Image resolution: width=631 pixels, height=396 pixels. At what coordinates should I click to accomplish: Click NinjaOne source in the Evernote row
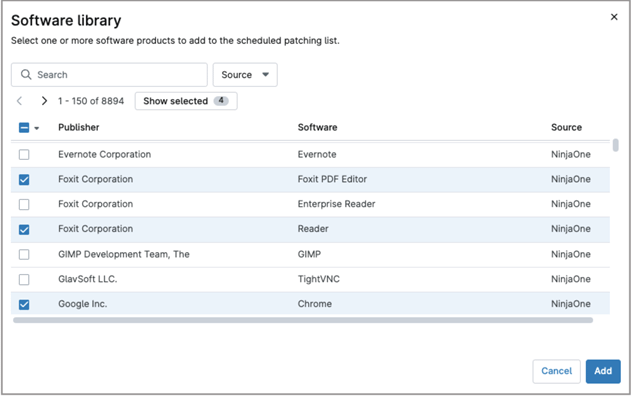[571, 154]
